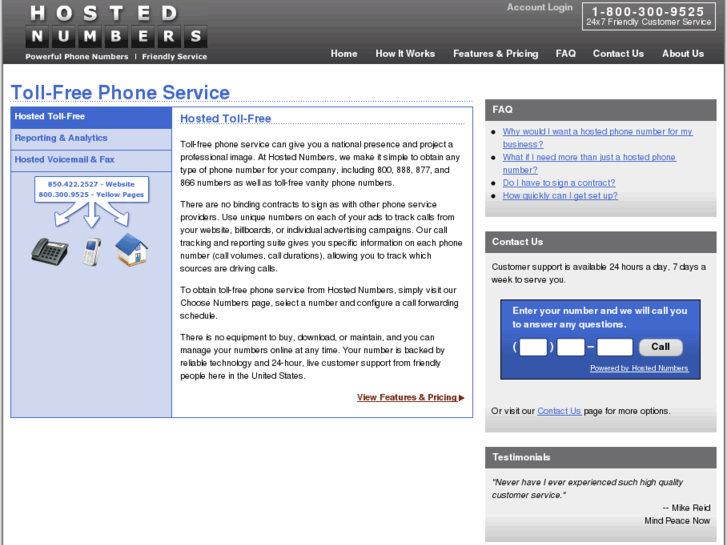Click the Powerful Phone Numbers tagline
The width and height of the screenshot is (727, 545).
[77, 57]
